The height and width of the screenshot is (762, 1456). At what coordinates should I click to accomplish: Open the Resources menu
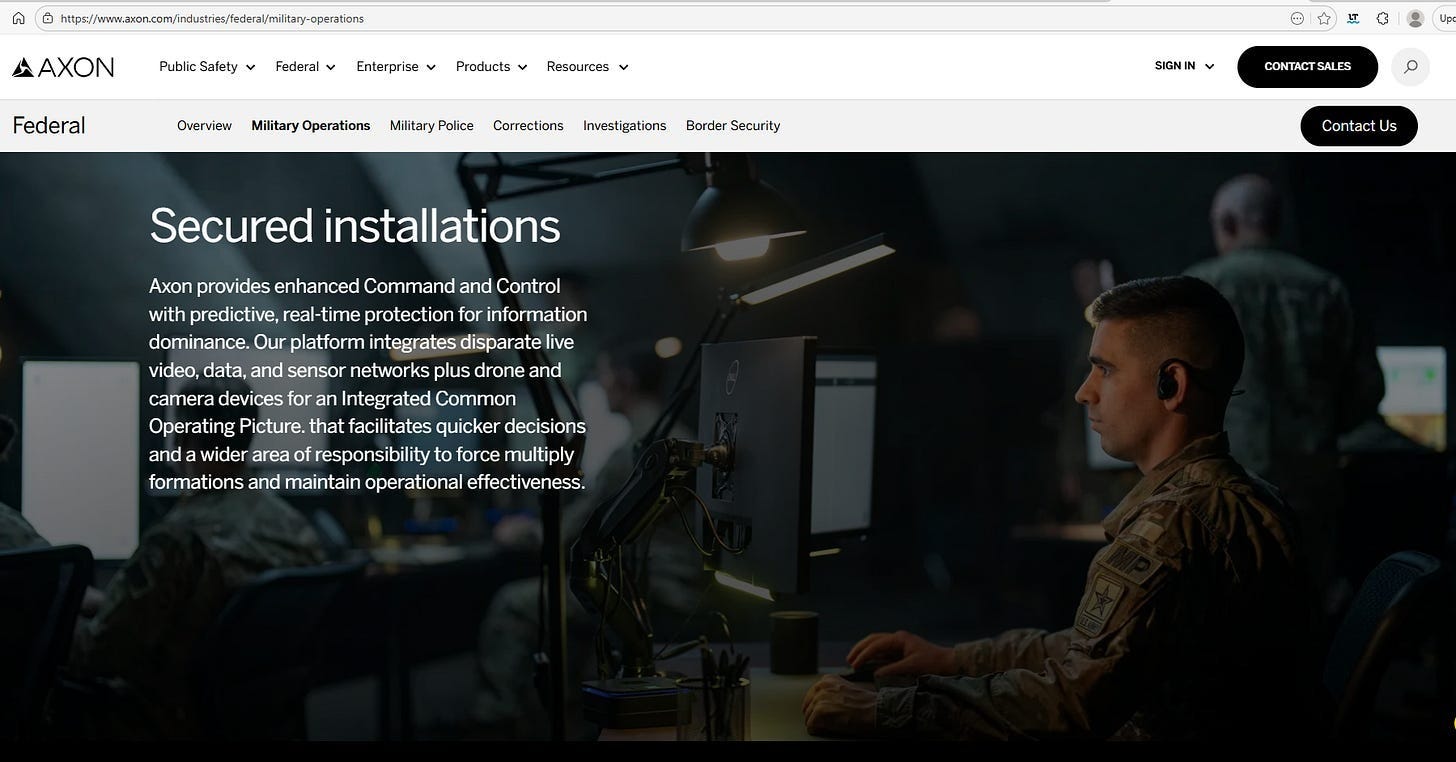point(587,67)
